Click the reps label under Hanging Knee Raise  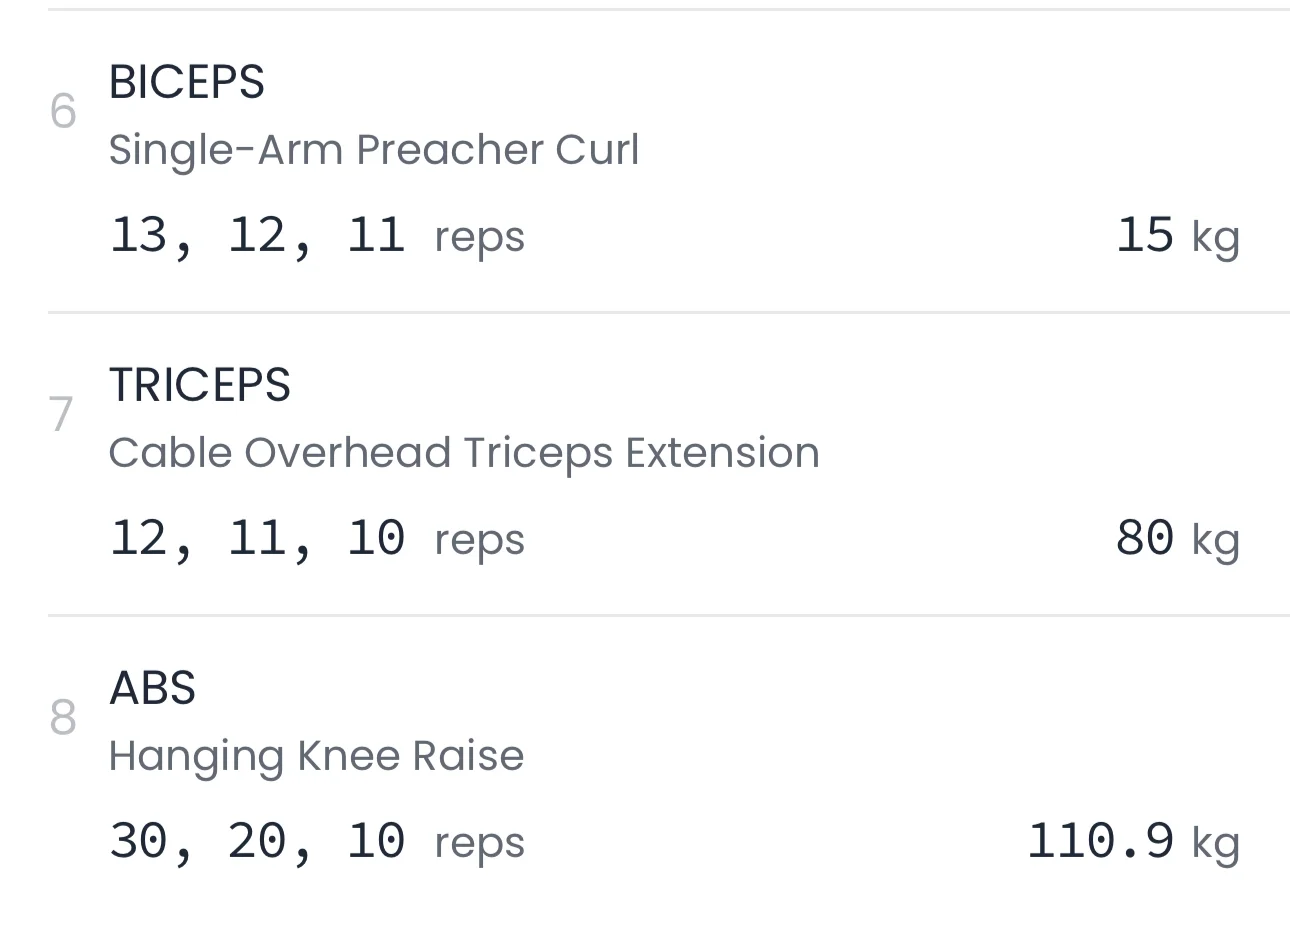tap(479, 844)
